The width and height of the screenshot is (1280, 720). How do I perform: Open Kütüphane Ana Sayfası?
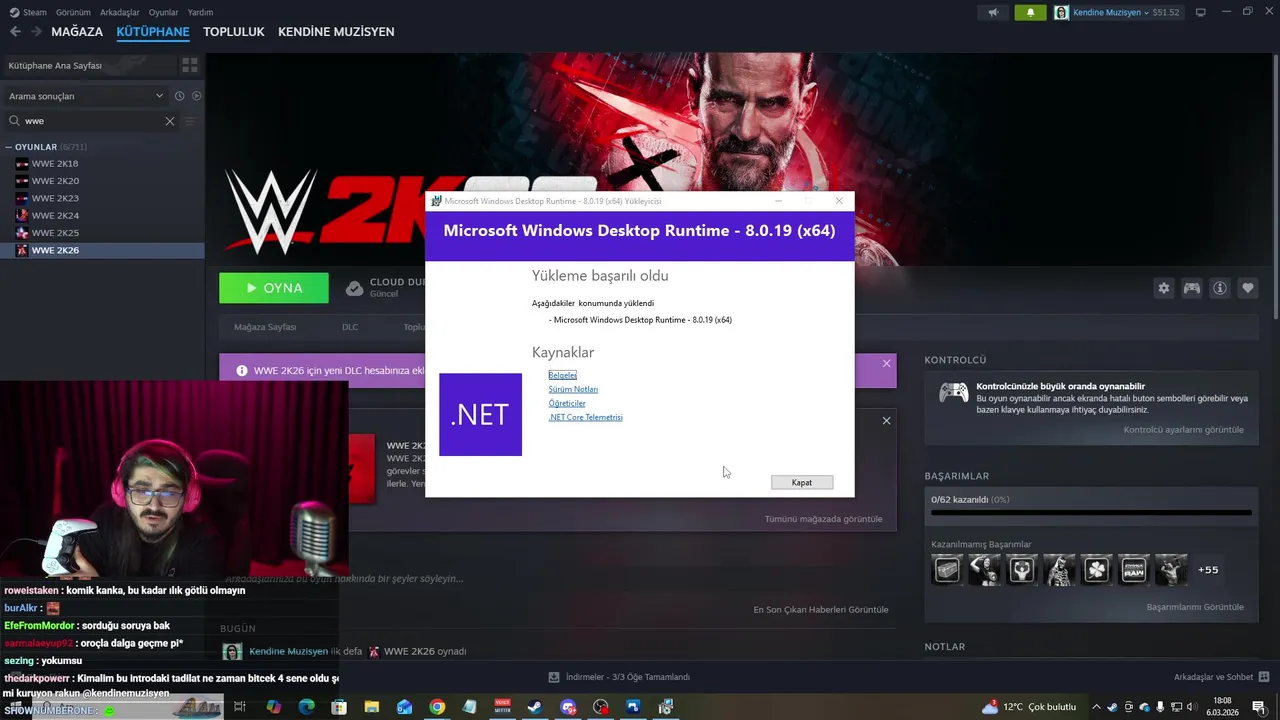[88, 65]
